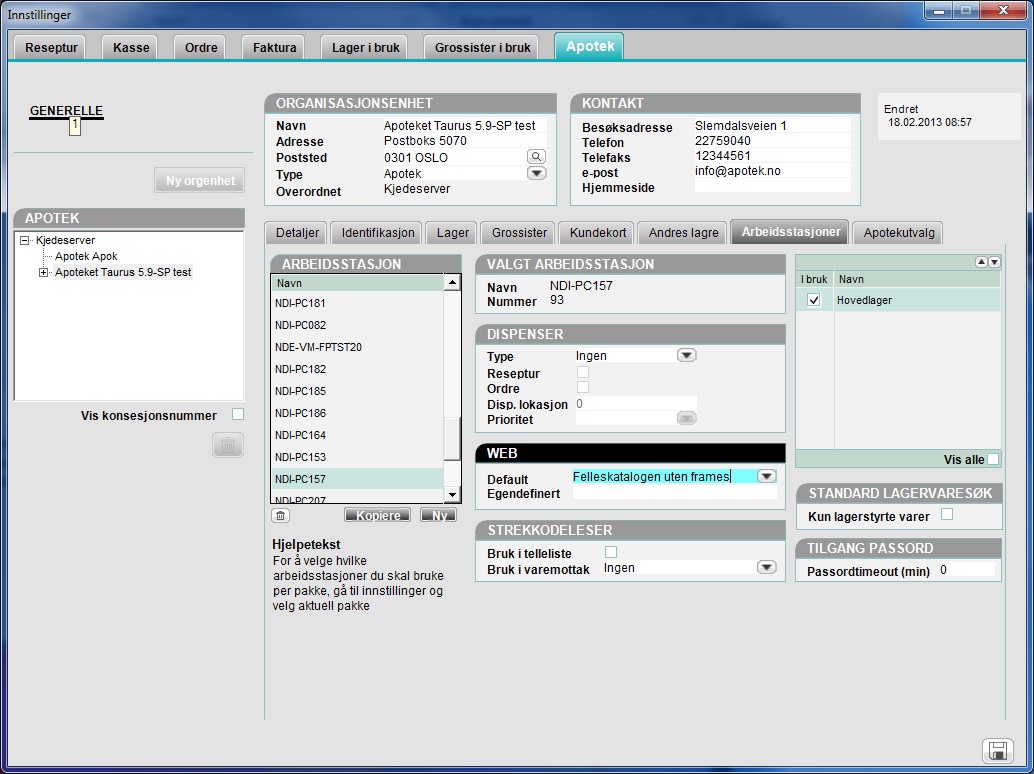Image resolution: width=1034 pixels, height=774 pixels.
Task: Open the organisation Type dropdown
Action: click(x=536, y=173)
